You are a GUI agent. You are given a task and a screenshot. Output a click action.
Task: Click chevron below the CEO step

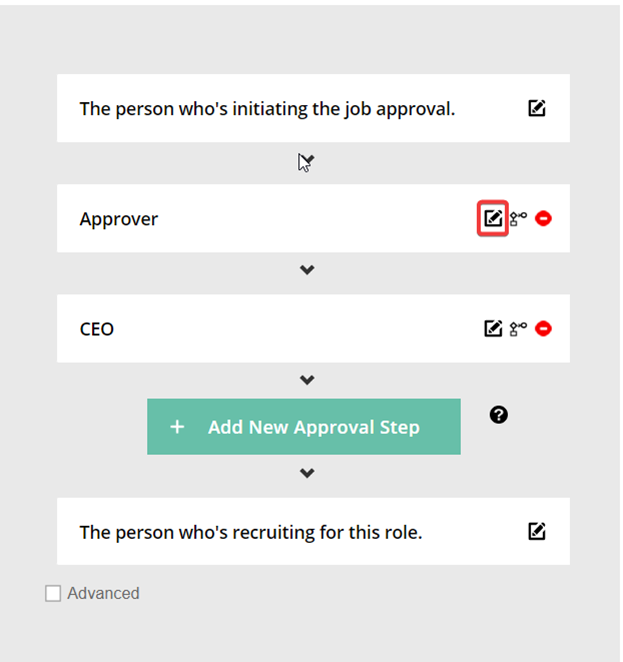click(x=307, y=380)
